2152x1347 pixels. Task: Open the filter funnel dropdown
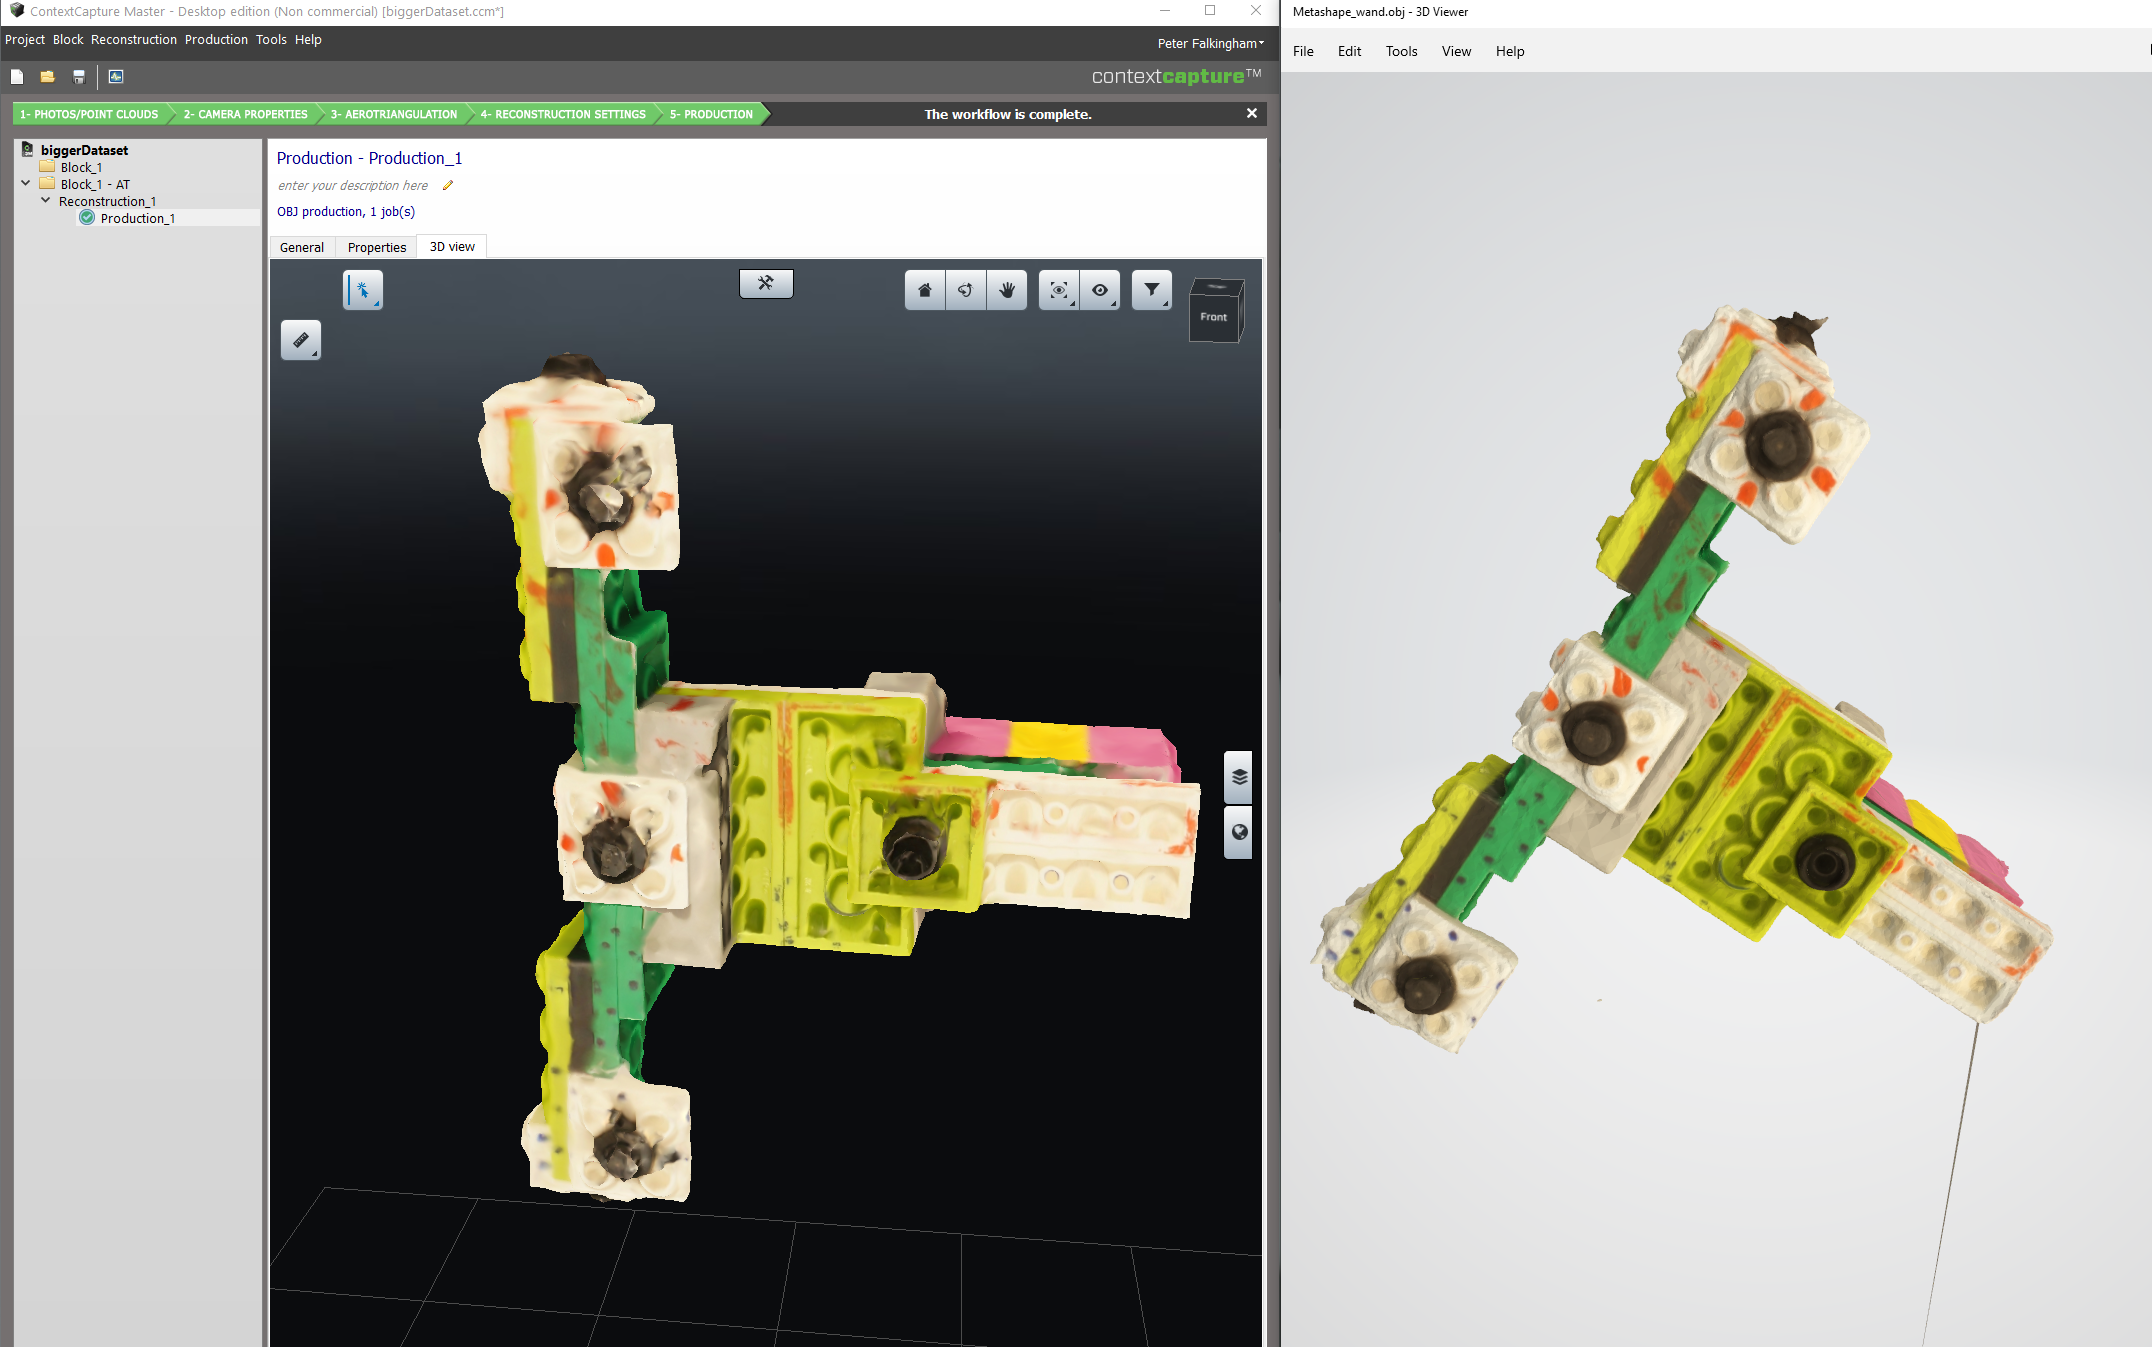[1152, 291]
